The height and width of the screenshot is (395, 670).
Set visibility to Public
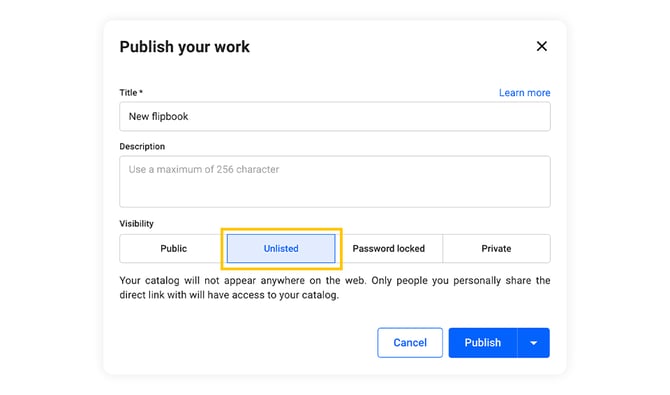point(173,248)
